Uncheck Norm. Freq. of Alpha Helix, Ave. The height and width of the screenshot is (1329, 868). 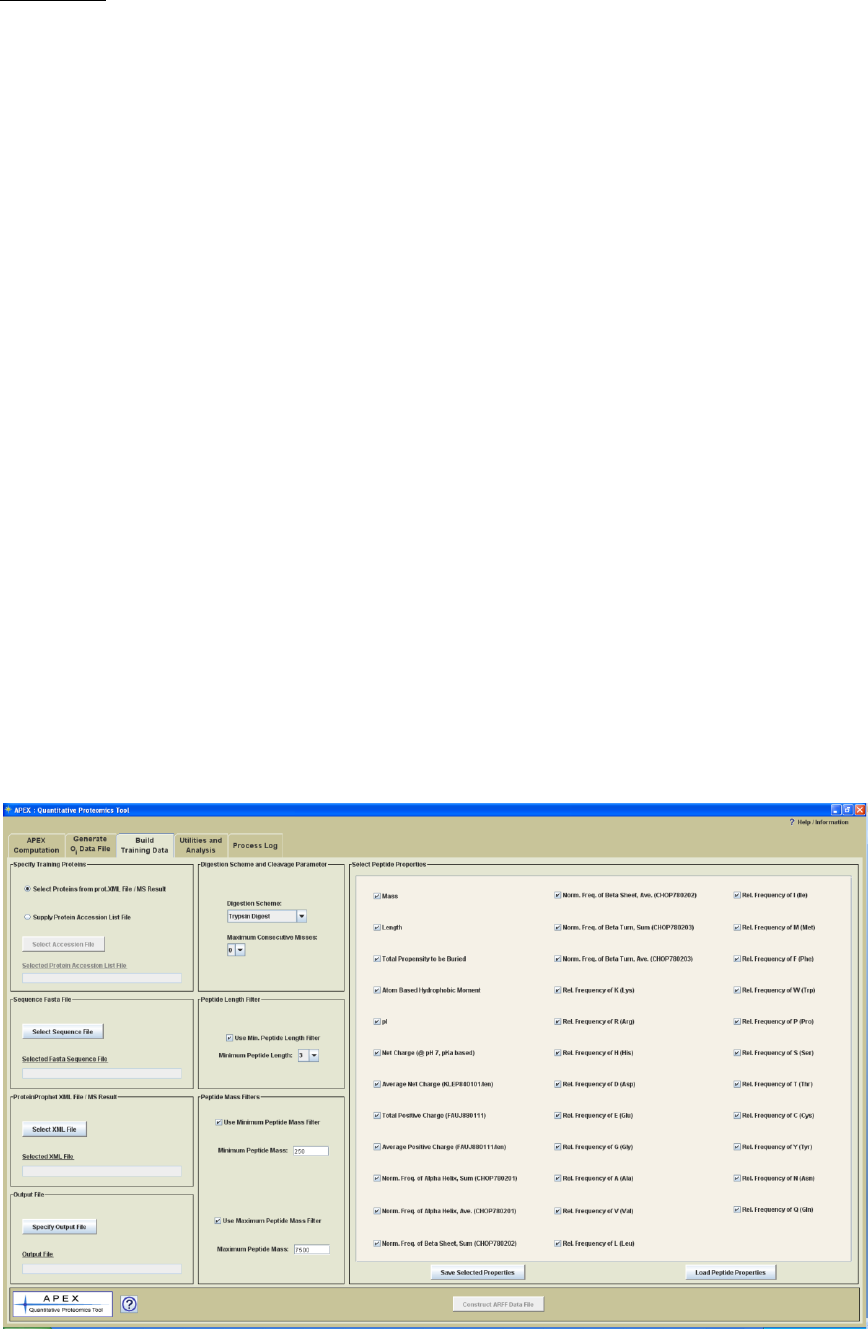tap(377, 1211)
